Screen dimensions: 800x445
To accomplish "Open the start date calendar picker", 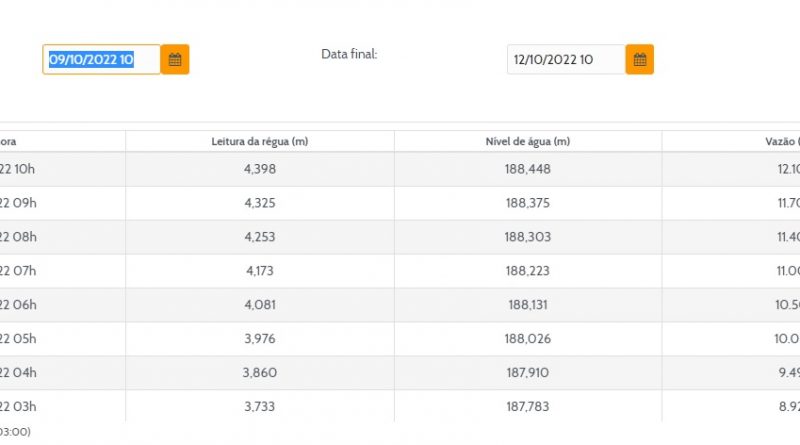I will point(175,60).
